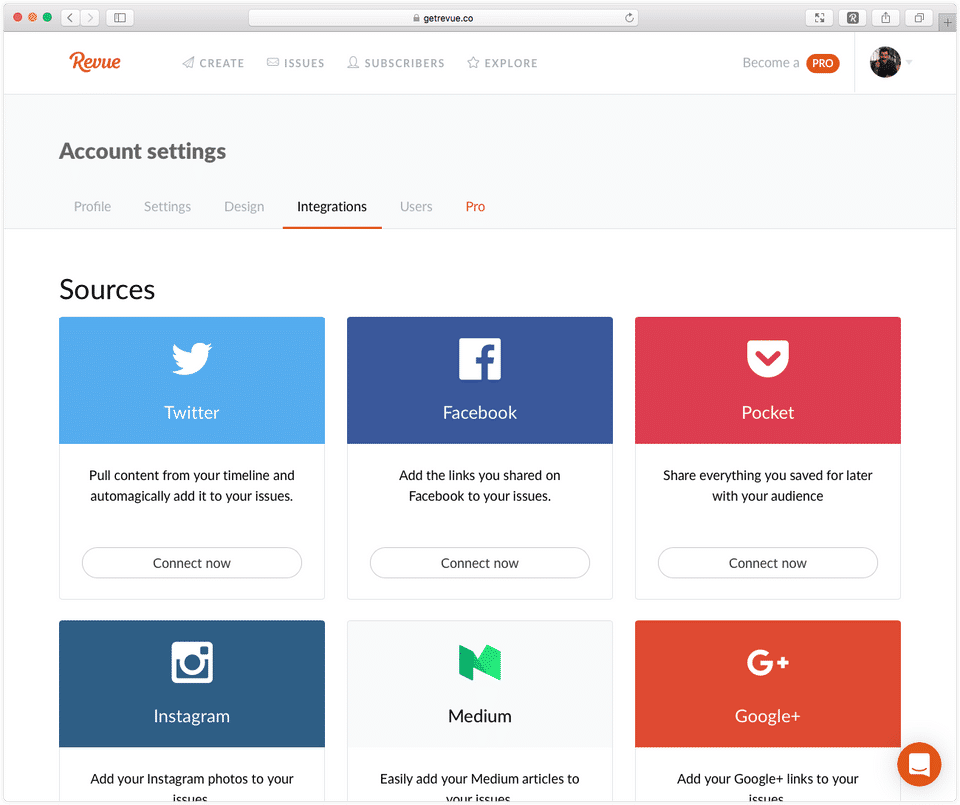Image resolution: width=960 pixels, height=805 pixels.
Task: Click the getrevue.co address bar
Action: click(443, 18)
